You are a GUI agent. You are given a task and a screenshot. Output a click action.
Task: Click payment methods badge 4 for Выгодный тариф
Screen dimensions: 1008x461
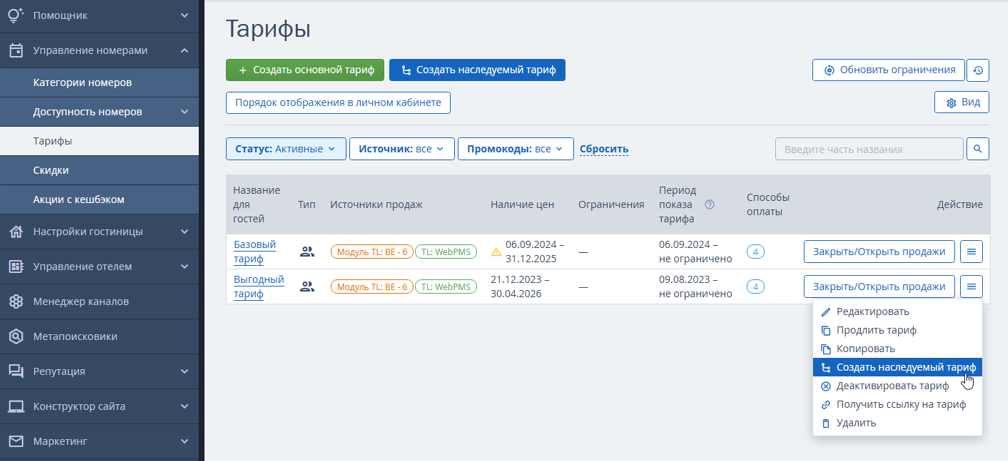[755, 287]
